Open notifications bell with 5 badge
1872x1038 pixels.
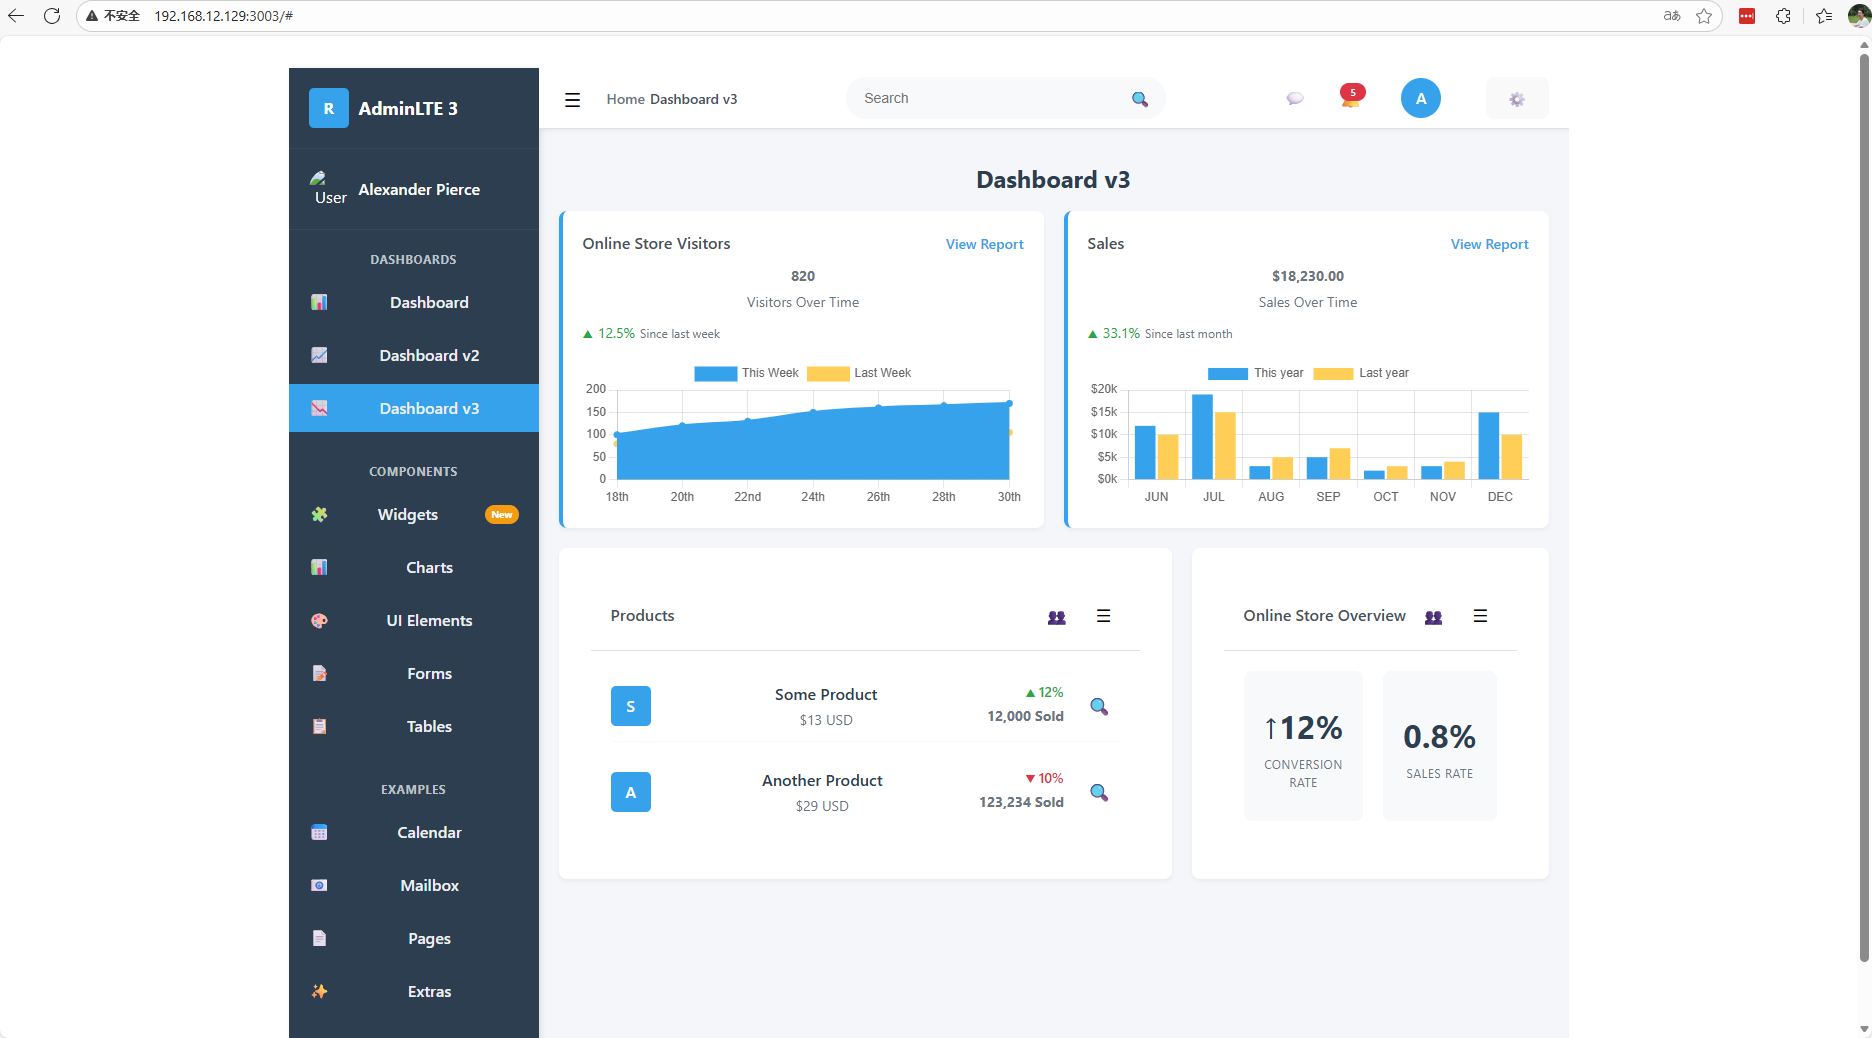tap(1351, 98)
